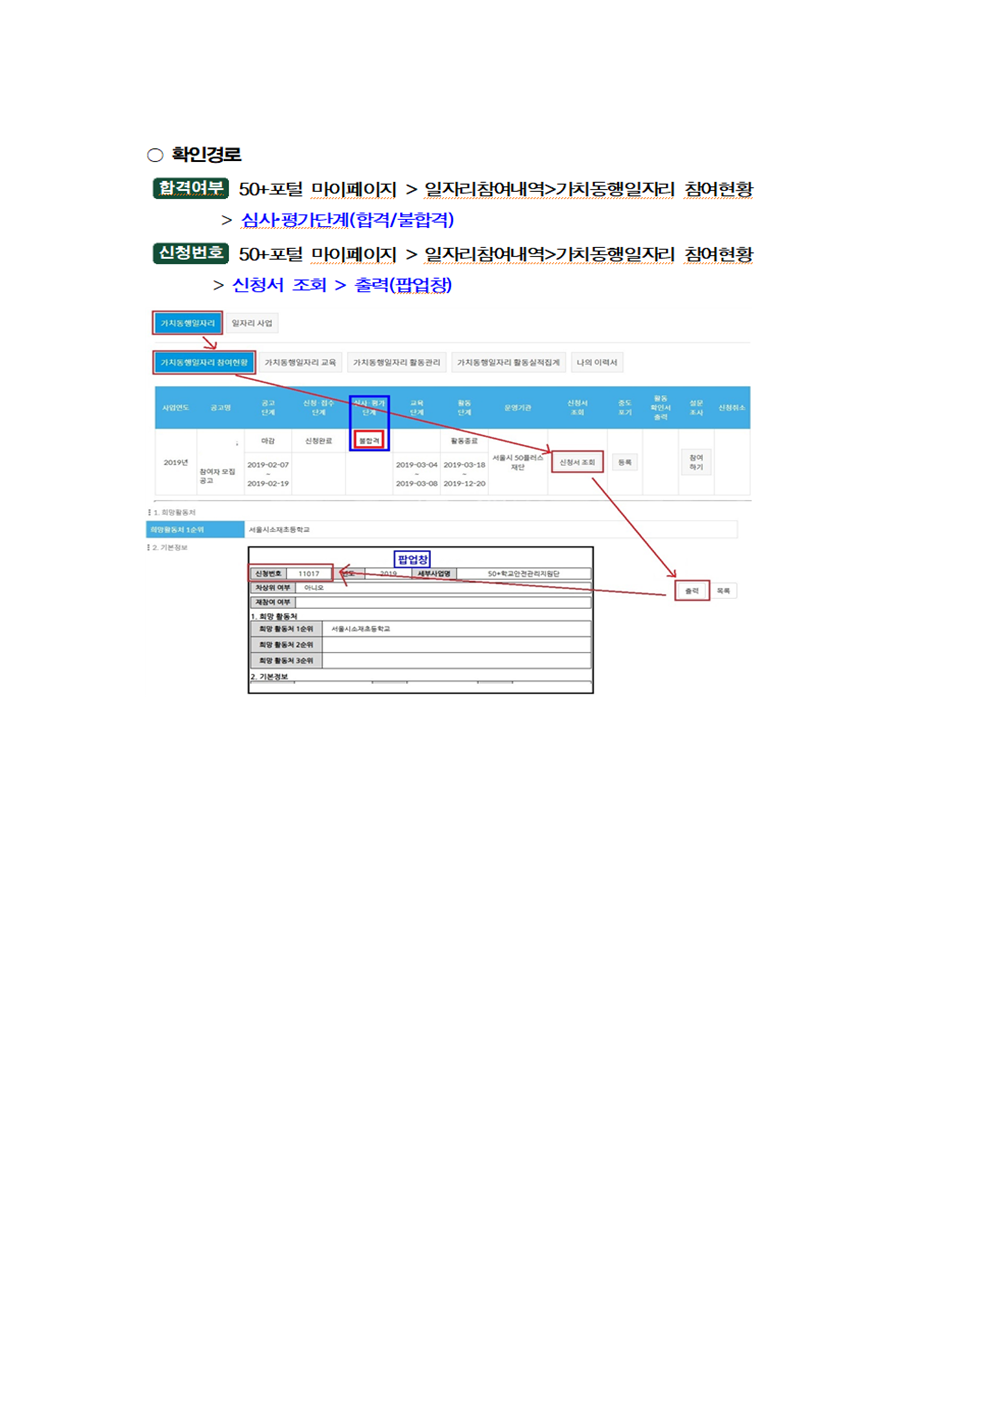Click the 희망활동처 1순위 blue label
This screenshot has width=992, height=1403.
pyautogui.click(x=195, y=530)
